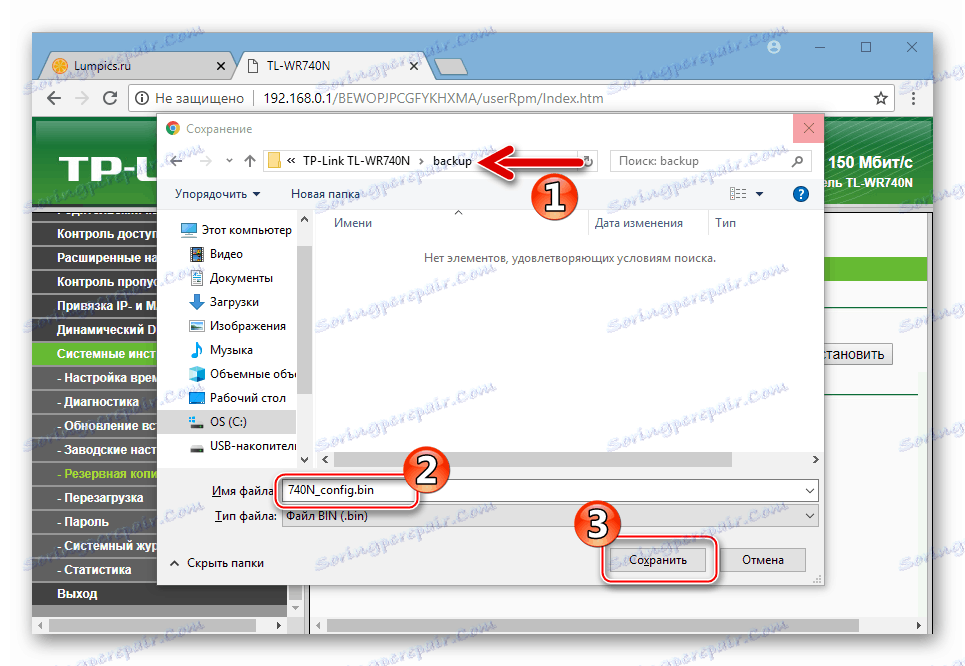965x666 pixels.
Task: Select Этот компьютер in navigation tree
Action: (236, 230)
